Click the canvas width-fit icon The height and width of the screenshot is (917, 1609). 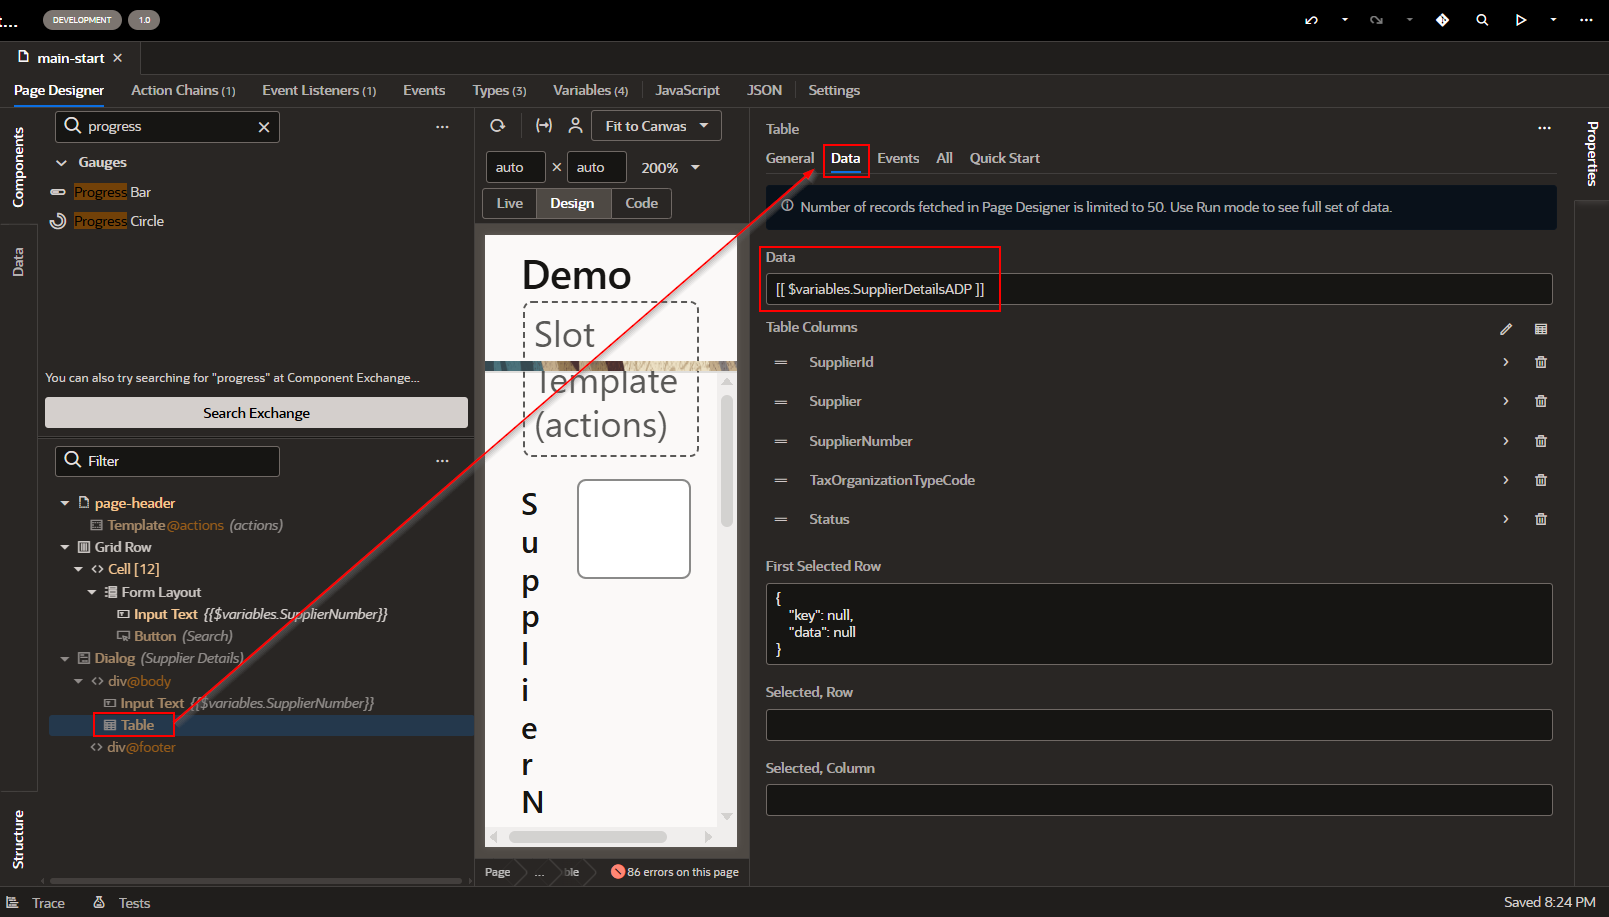tap(544, 126)
